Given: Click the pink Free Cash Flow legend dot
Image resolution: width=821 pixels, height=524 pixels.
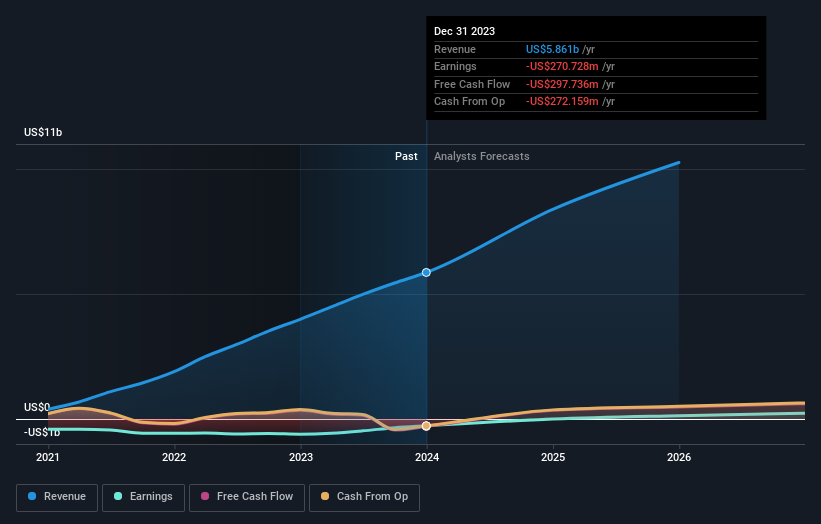Looking at the screenshot, I should pyautogui.click(x=205, y=496).
